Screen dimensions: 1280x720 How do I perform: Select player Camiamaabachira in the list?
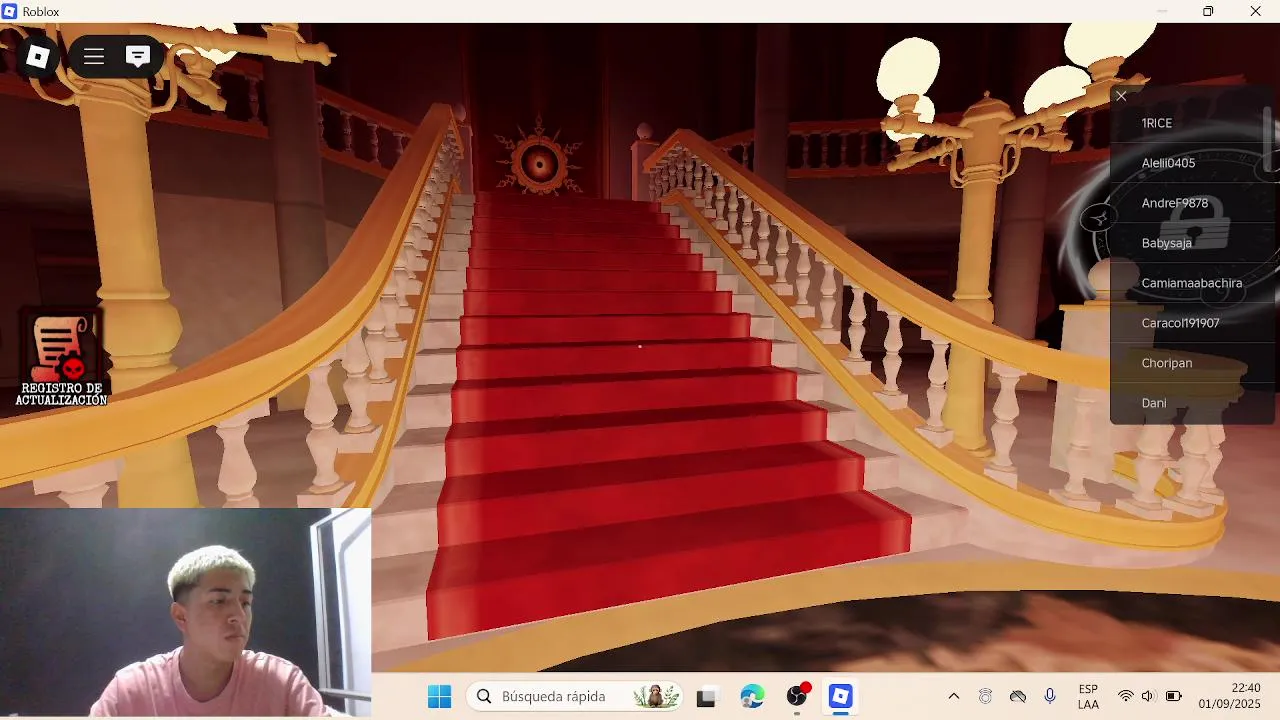(1191, 283)
